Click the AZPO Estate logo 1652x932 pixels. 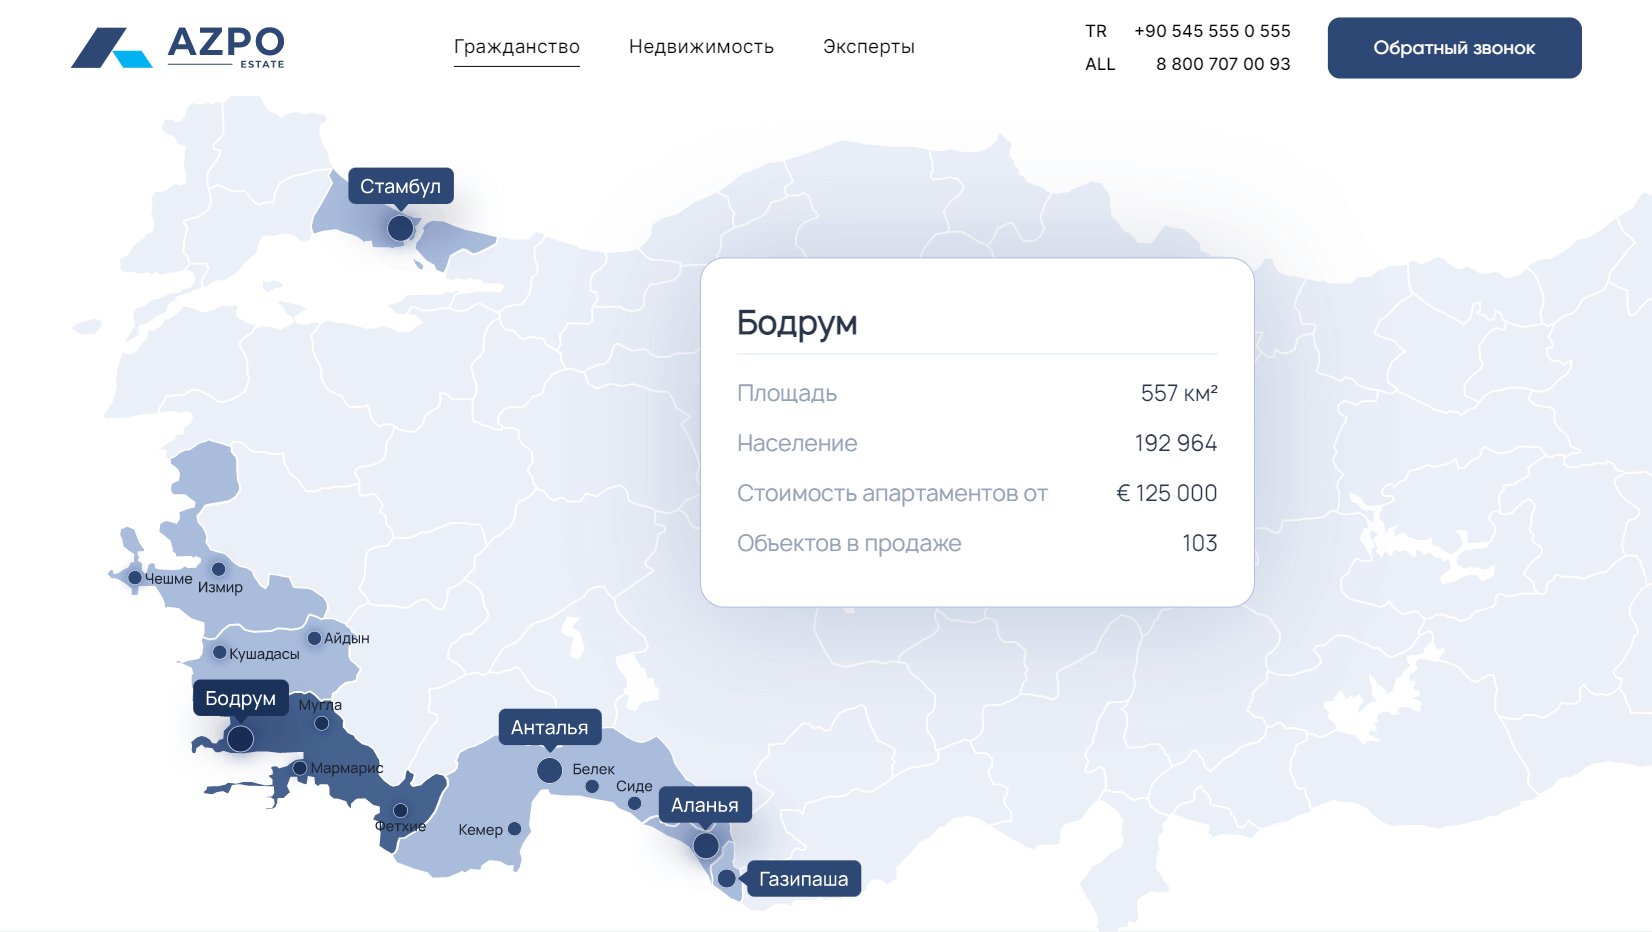[178, 47]
